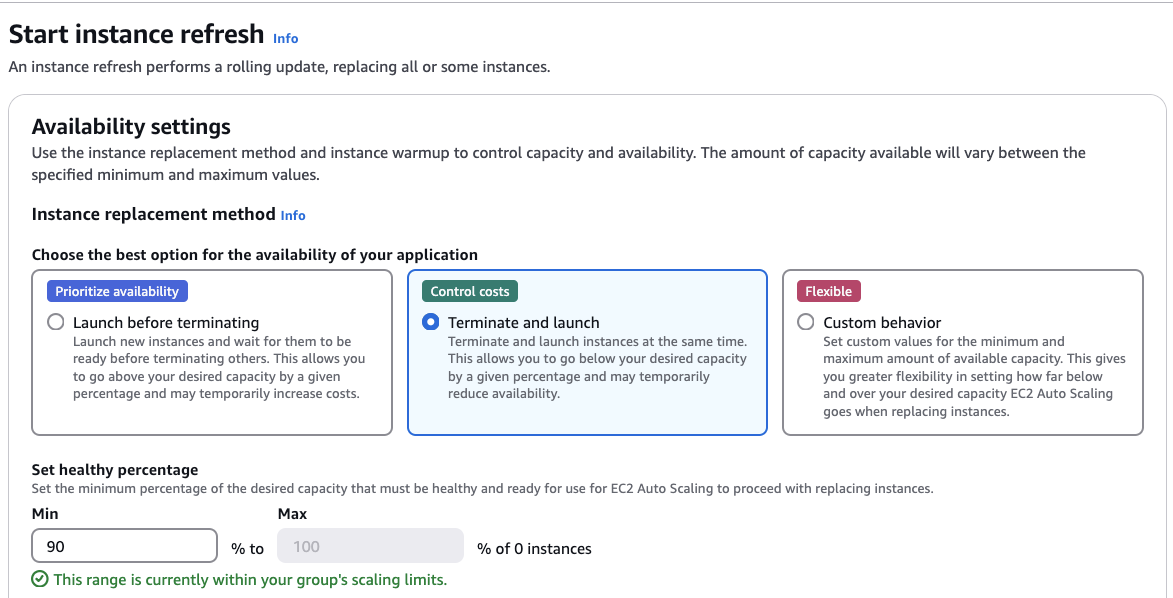Screen dimensions: 1173x598
Task: Open the Info link for Instance replacement method
Action: tap(292, 215)
